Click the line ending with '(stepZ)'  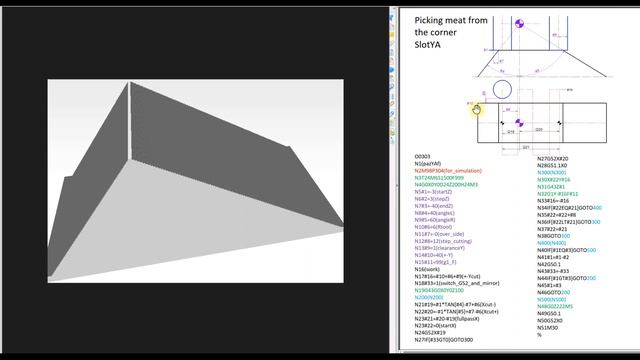(x=433, y=199)
